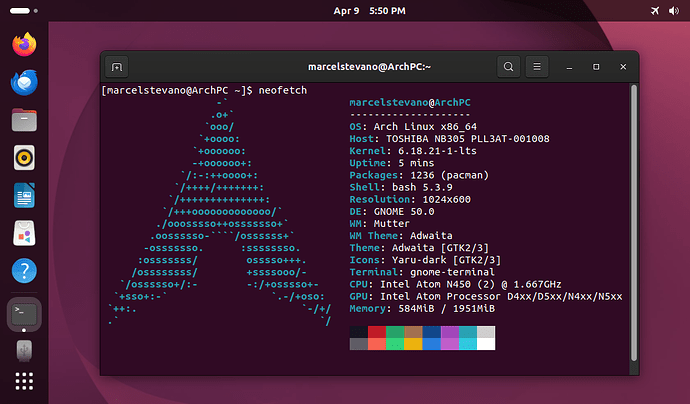Open the USB drive icon in dock
Viewport: 690px width, 404px height.
(x=24, y=351)
